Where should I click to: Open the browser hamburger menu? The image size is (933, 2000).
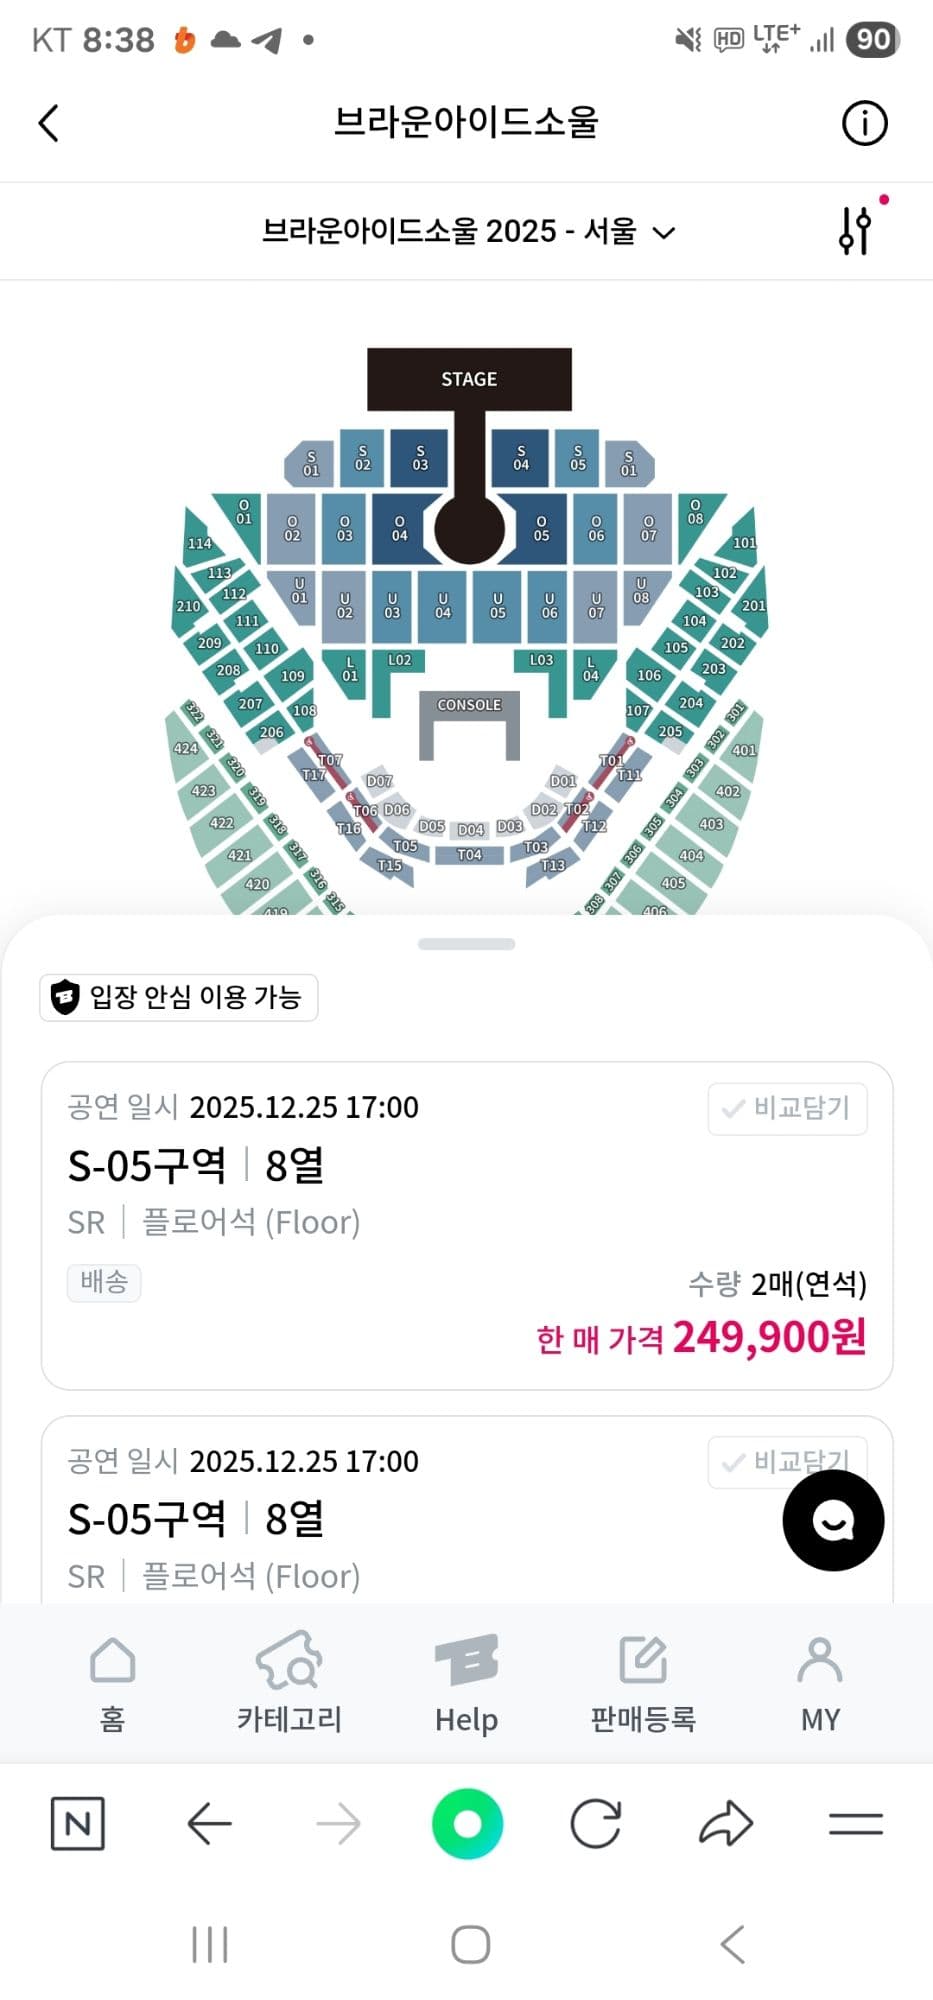tap(855, 1824)
